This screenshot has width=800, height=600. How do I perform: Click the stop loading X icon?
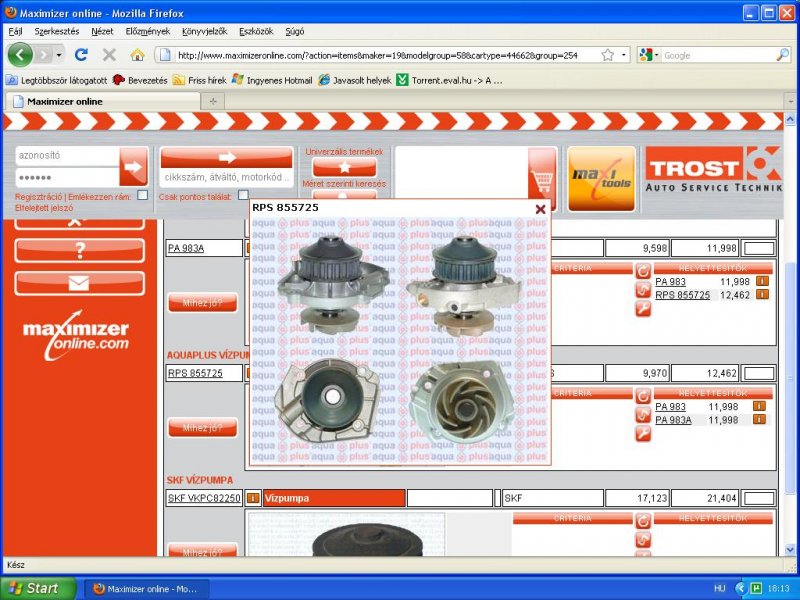click(109, 55)
